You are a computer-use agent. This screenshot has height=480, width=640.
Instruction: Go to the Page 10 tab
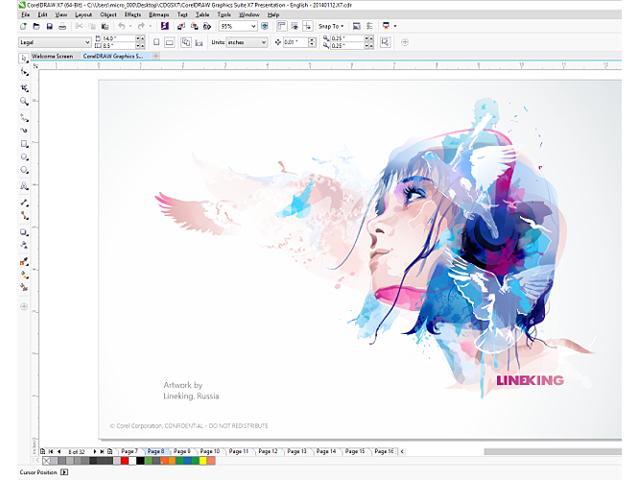pos(209,452)
